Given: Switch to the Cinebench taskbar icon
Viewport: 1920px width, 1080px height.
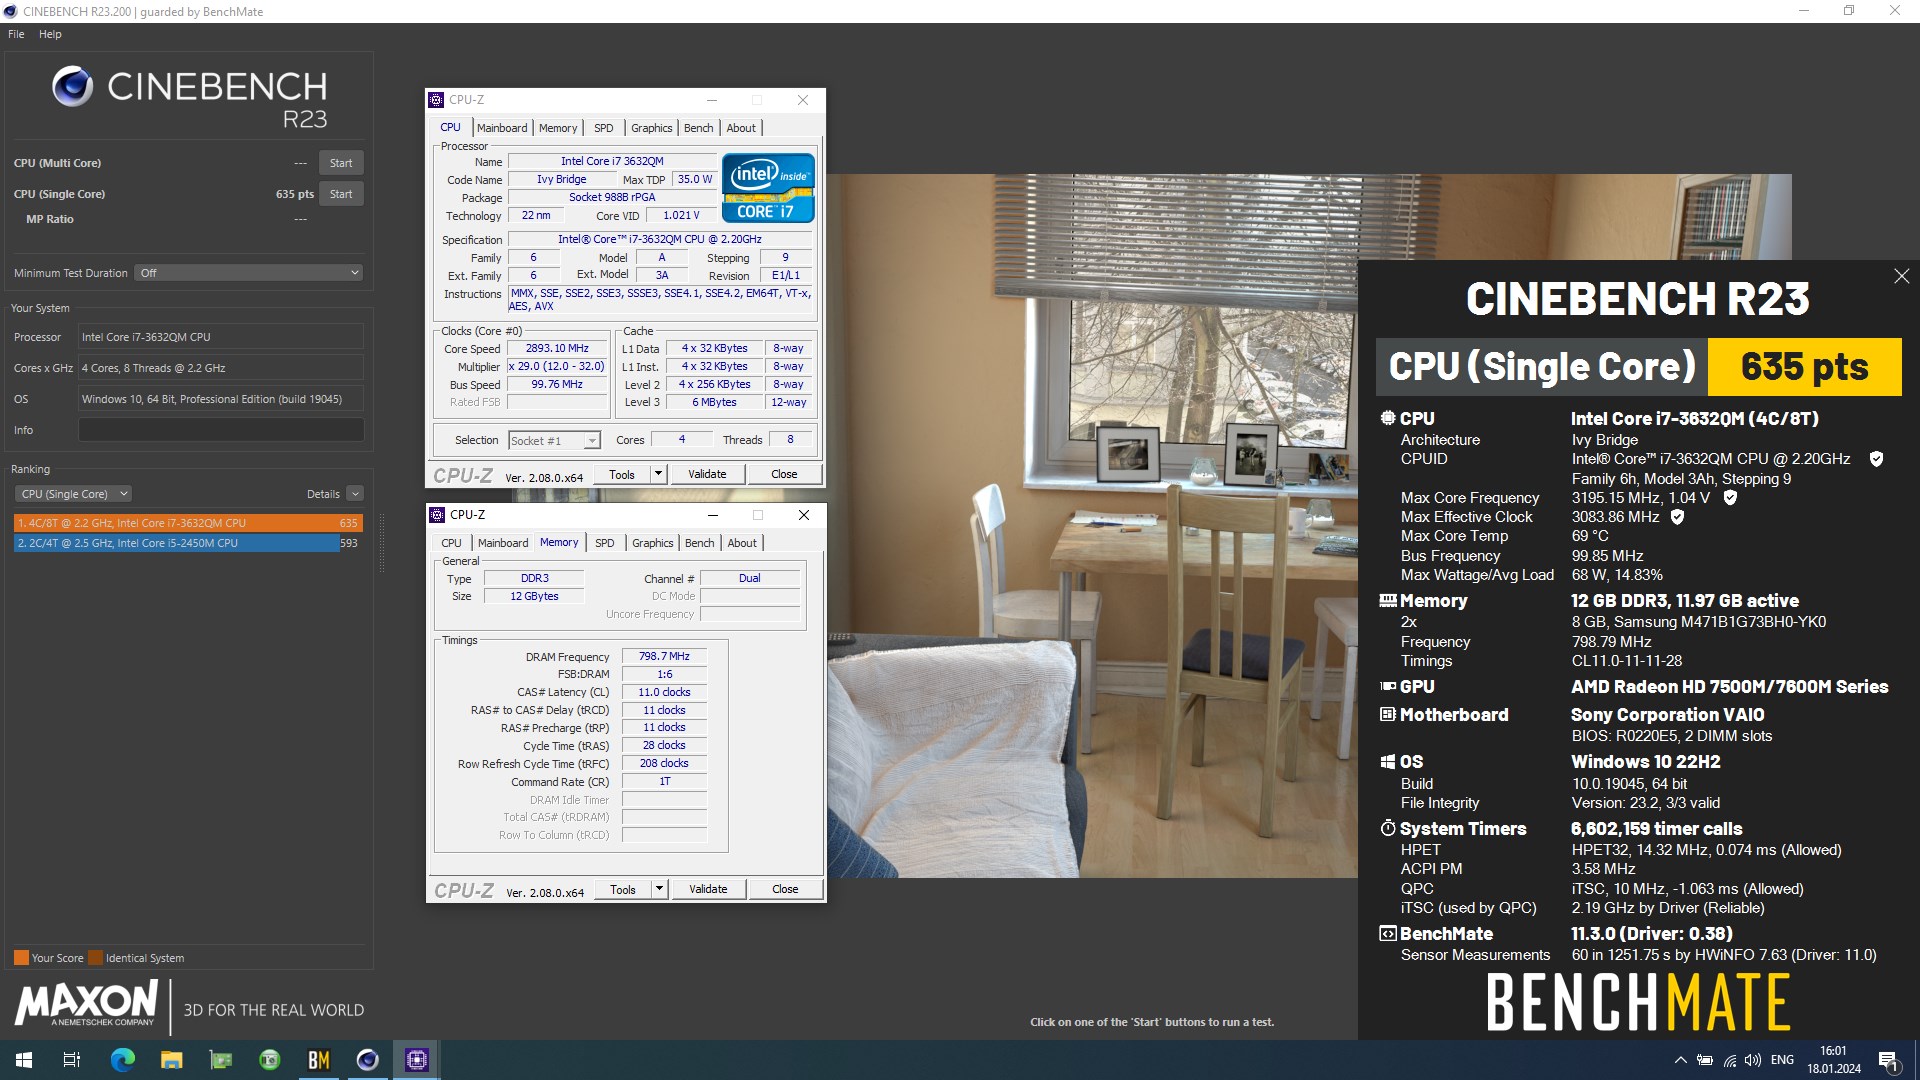Looking at the screenshot, I should pos(367,1060).
